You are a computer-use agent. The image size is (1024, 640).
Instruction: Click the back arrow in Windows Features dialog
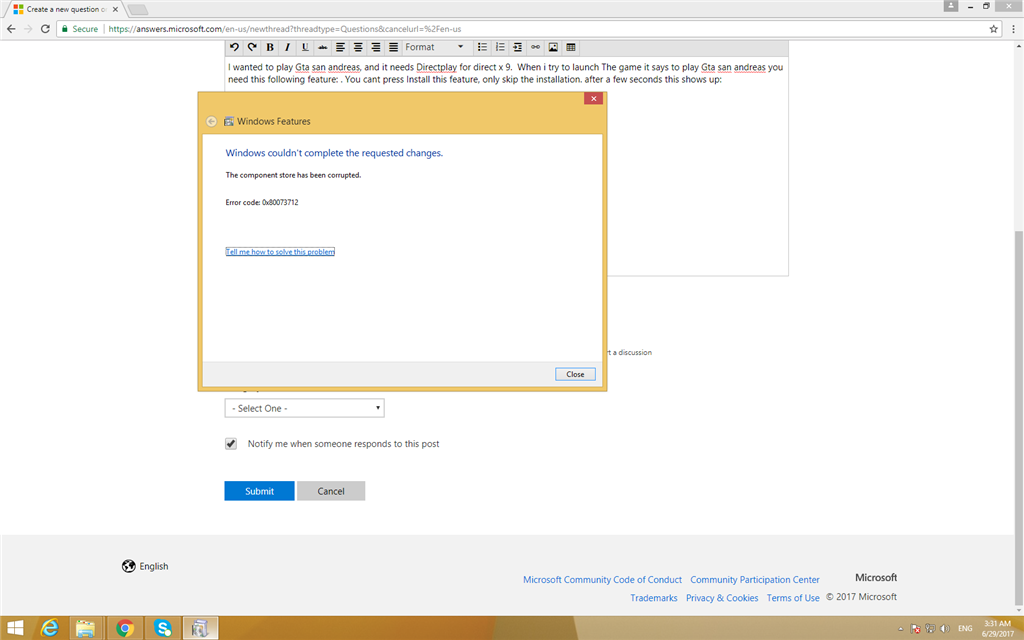pos(211,121)
